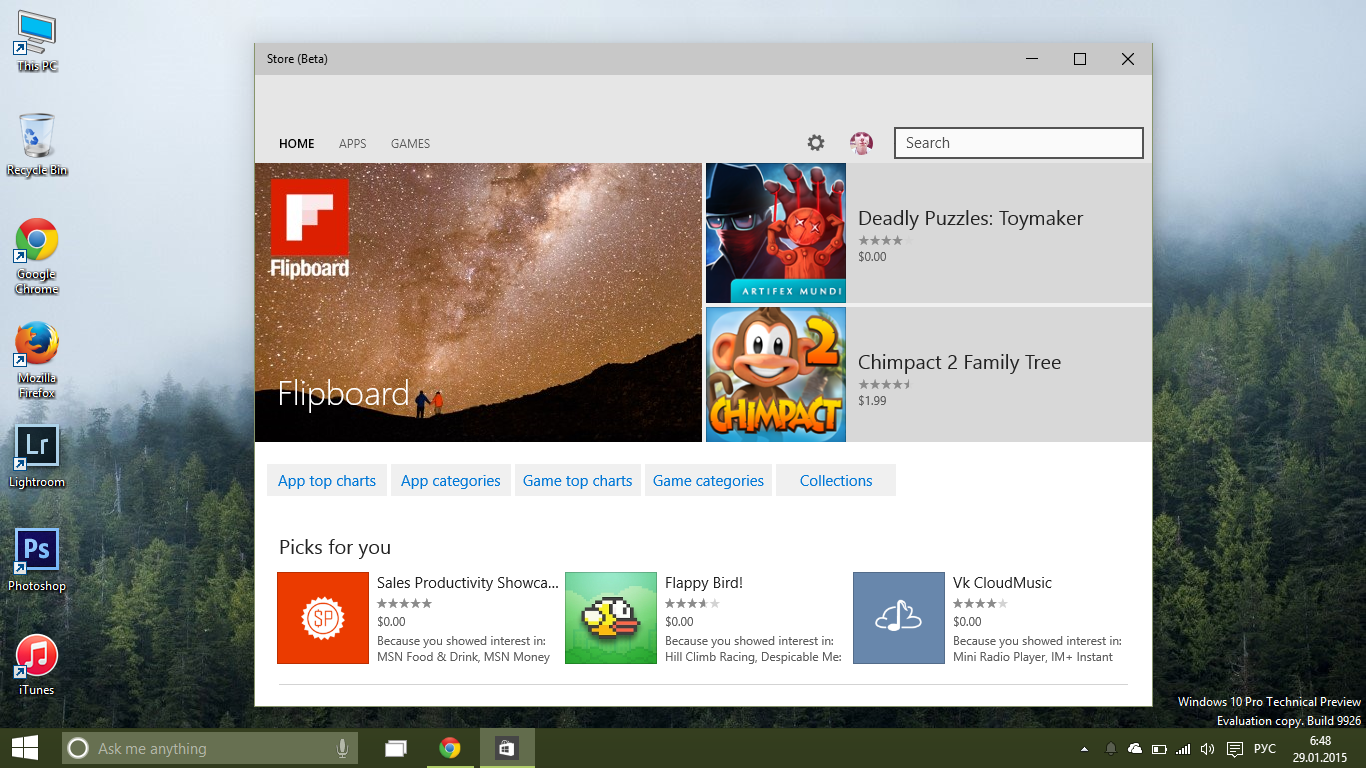Select the Recycle Bin desktop icon
The width and height of the screenshot is (1366, 768).
click(37, 145)
